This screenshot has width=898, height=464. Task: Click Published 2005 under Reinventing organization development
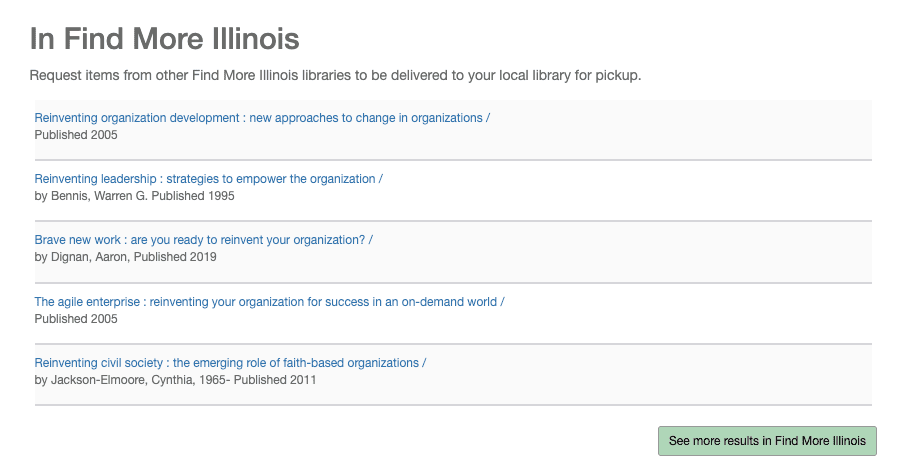pyautogui.click(x=76, y=135)
